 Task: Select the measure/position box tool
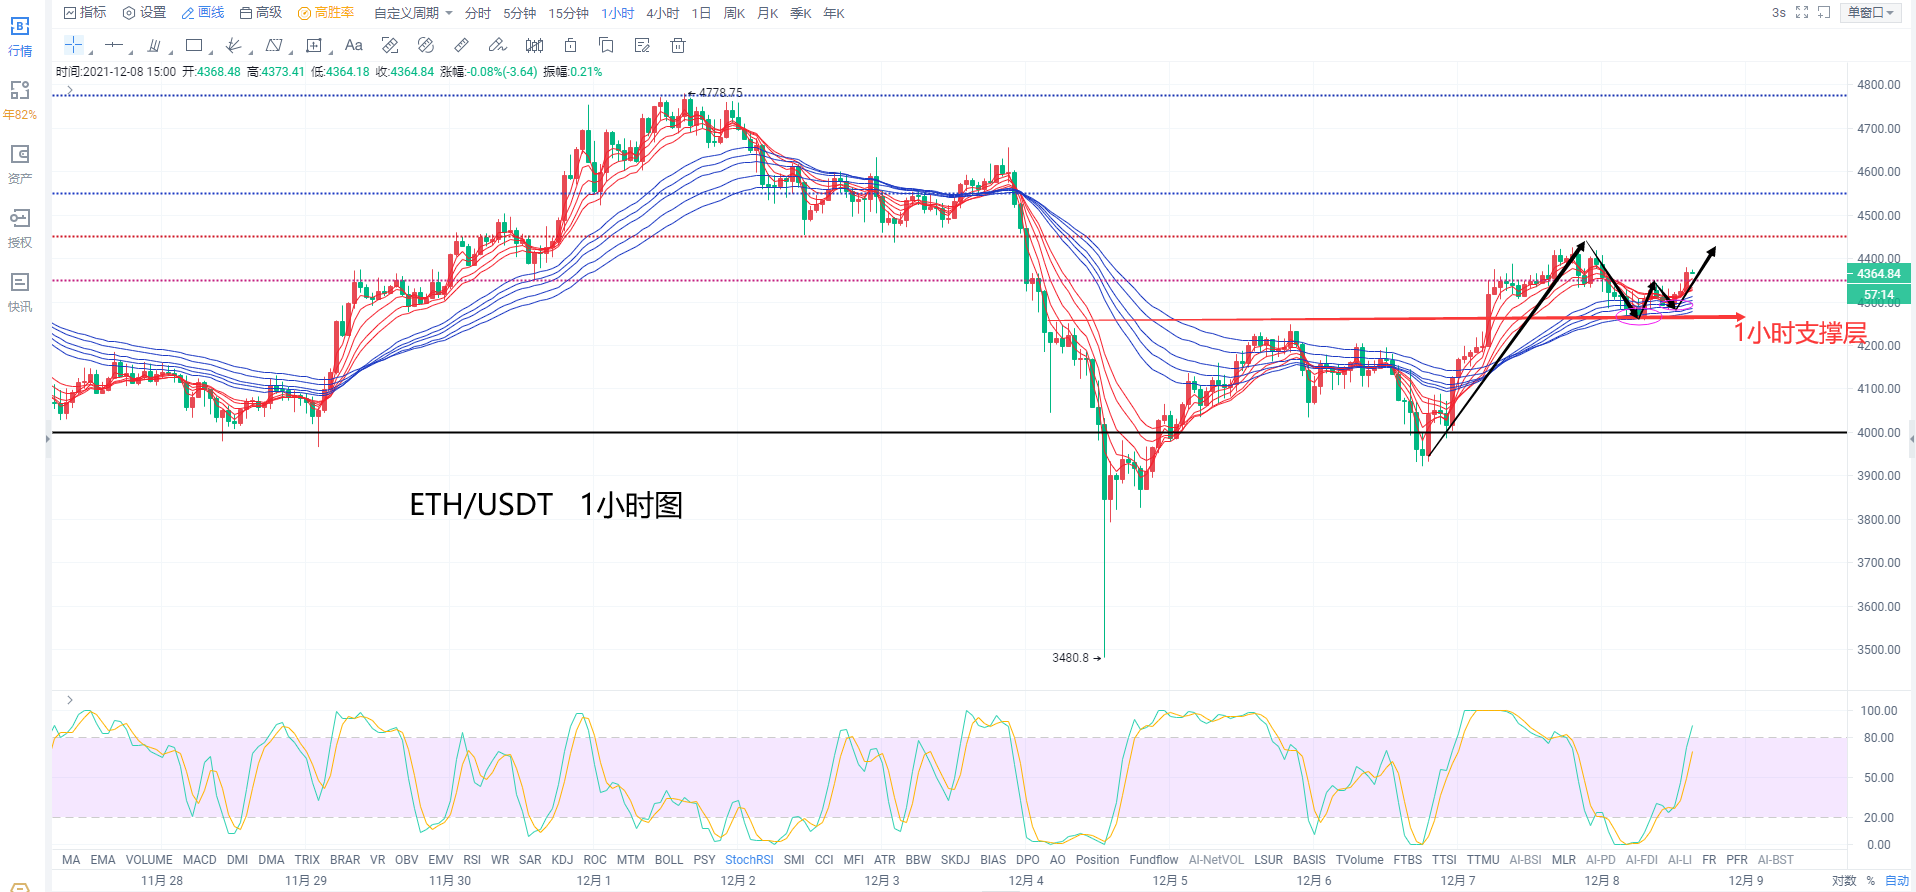point(314,45)
